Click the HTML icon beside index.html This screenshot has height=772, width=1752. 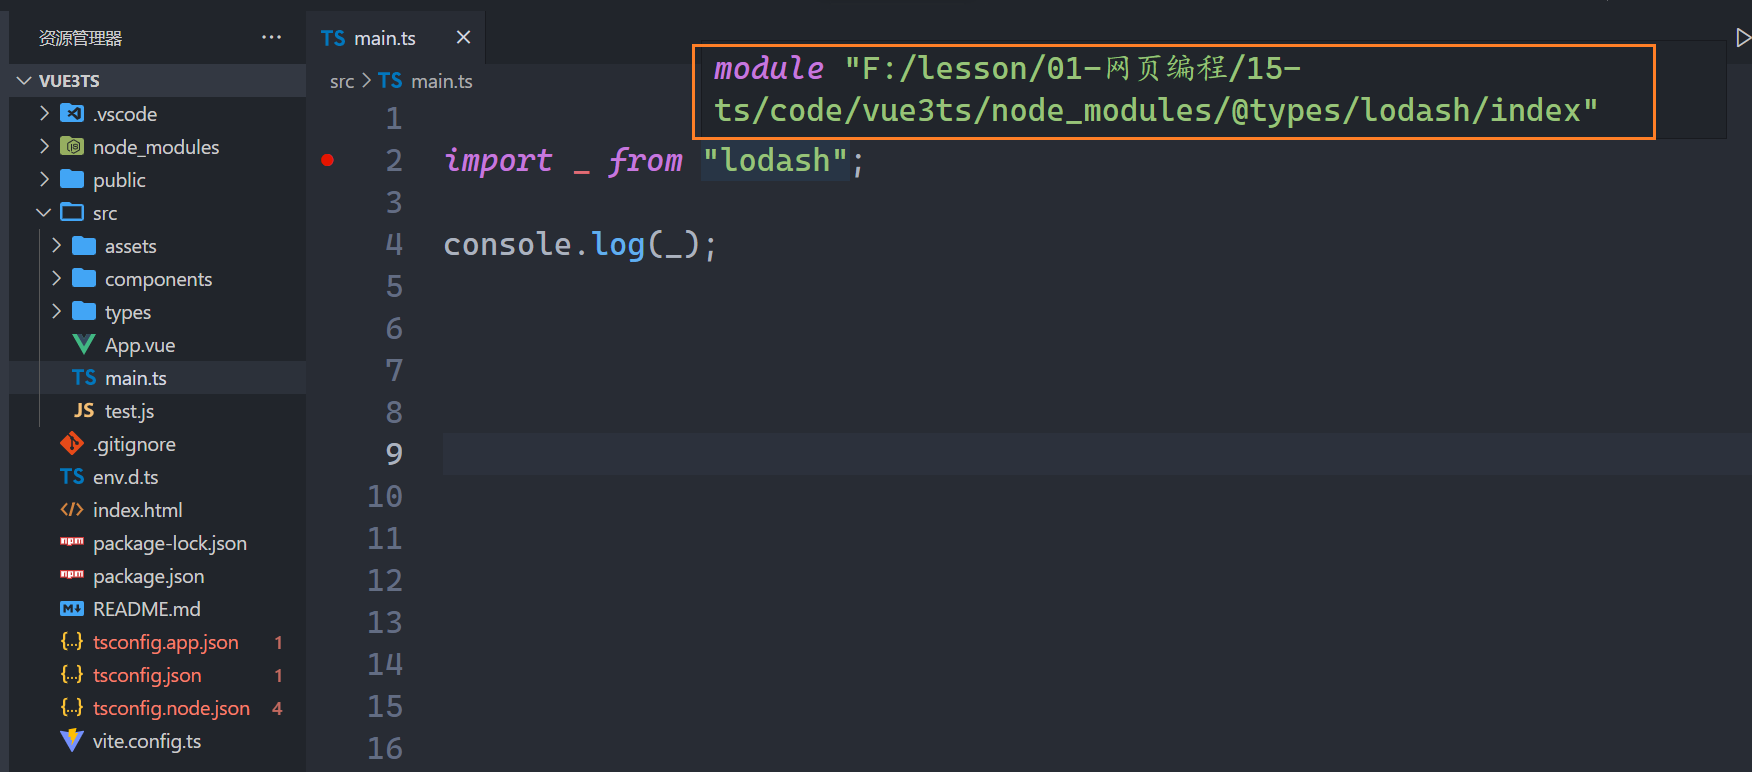(x=72, y=510)
